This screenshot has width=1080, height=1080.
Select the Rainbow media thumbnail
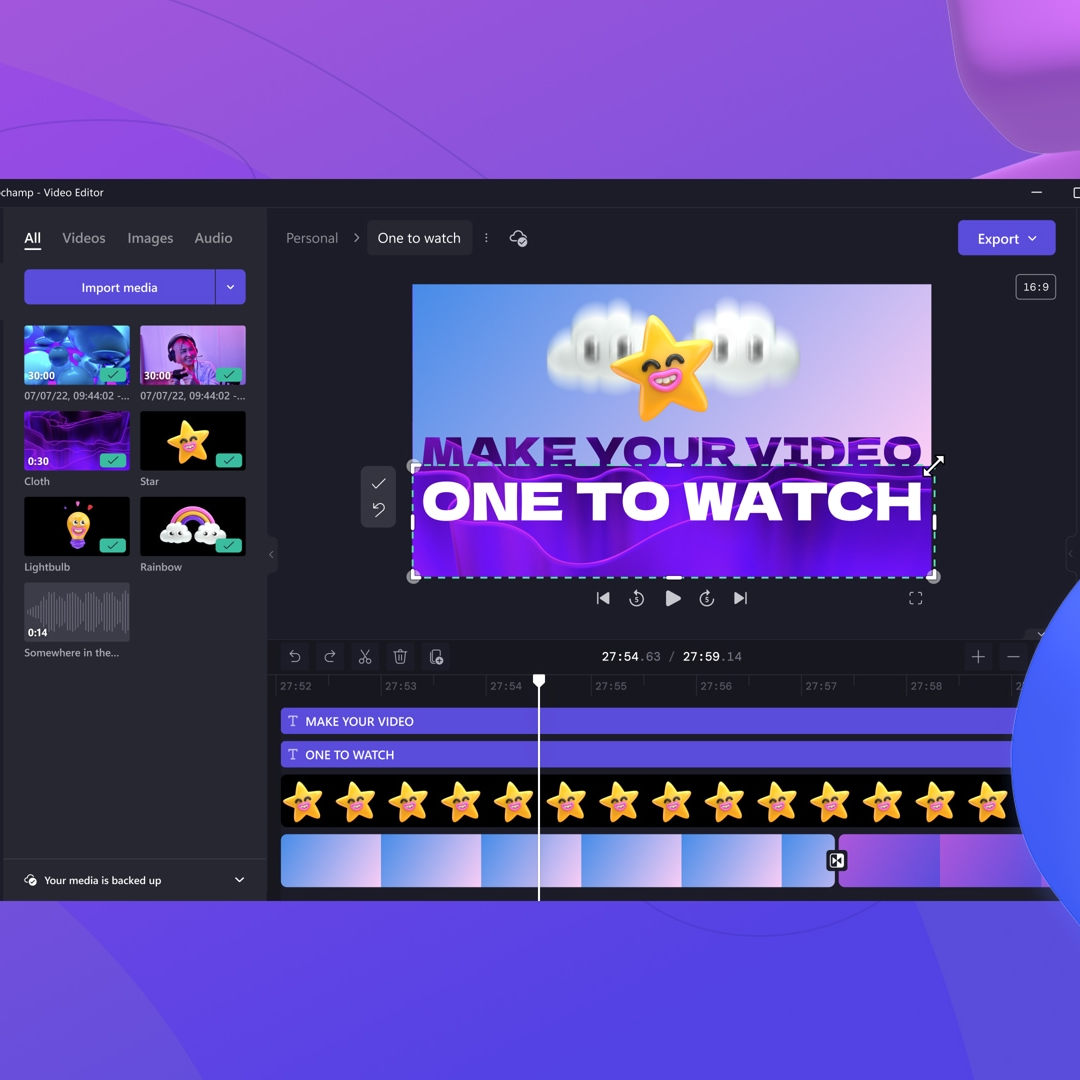(193, 526)
